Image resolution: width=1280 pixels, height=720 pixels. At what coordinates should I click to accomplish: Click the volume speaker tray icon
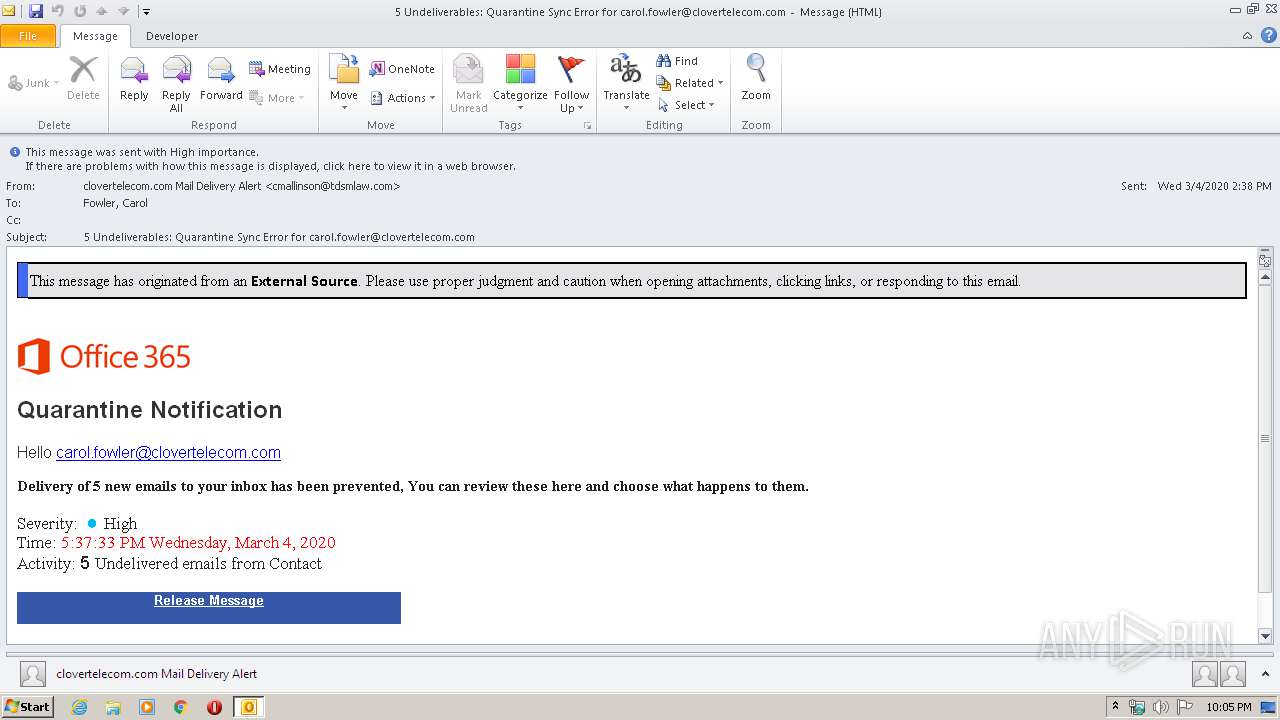tap(1160, 707)
